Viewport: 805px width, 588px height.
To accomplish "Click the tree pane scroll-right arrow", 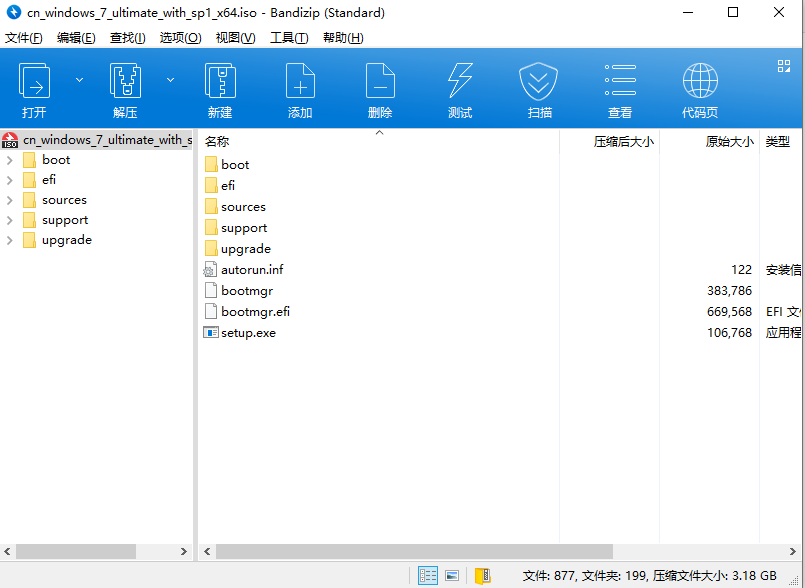I will coord(184,552).
